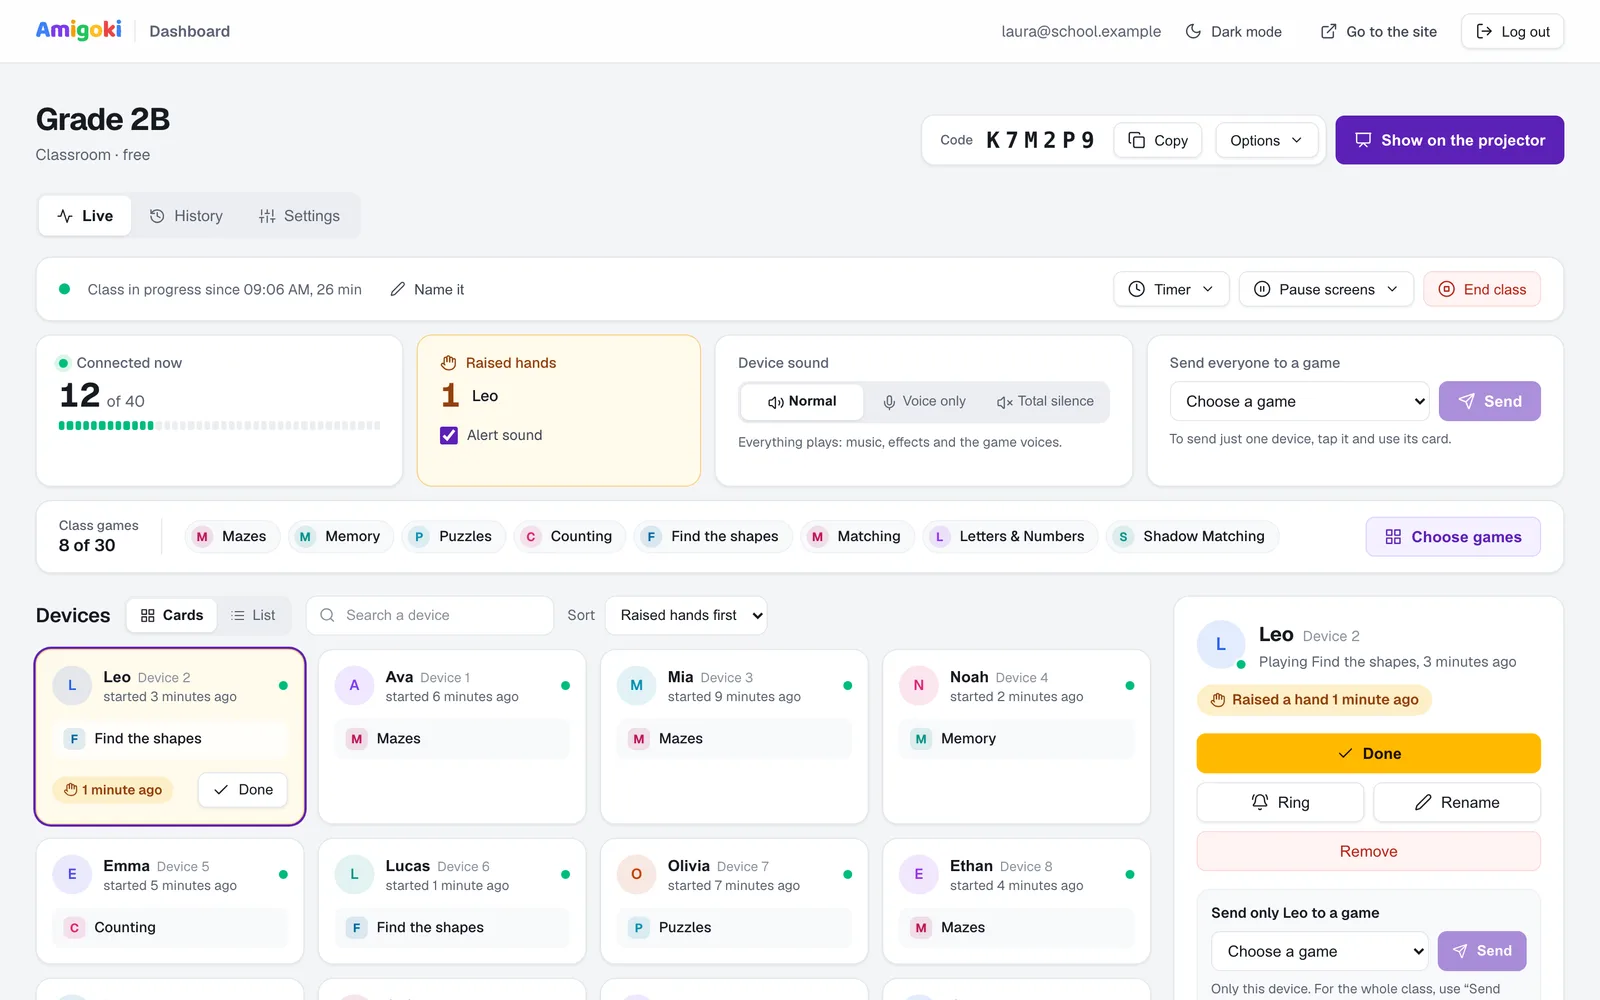Click the Counting class game chip

569,537
